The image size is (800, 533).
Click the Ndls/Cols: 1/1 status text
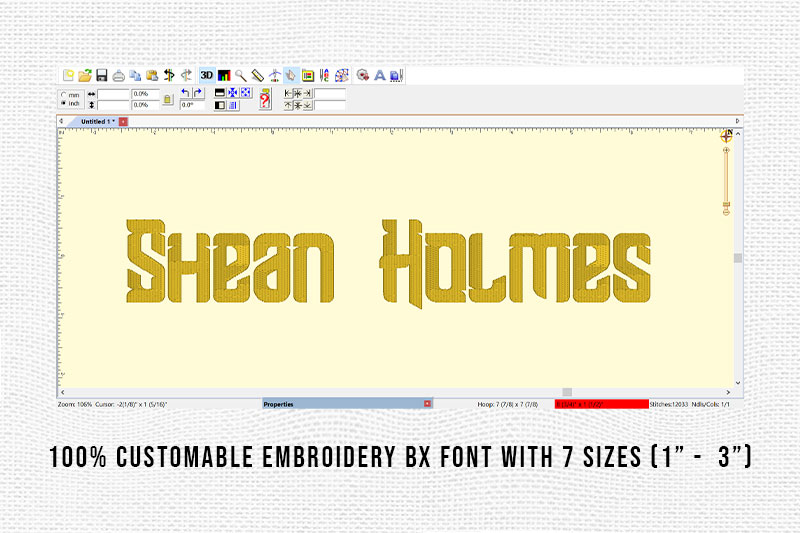(x=711, y=404)
